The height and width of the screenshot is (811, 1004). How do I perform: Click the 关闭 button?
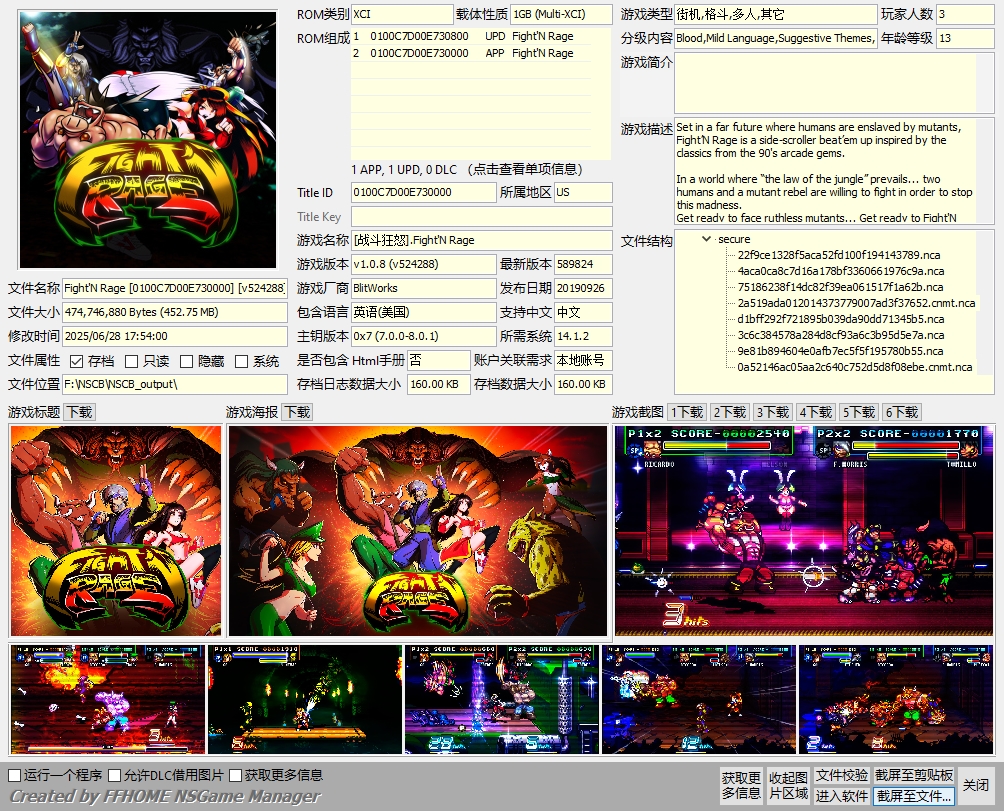click(976, 785)
